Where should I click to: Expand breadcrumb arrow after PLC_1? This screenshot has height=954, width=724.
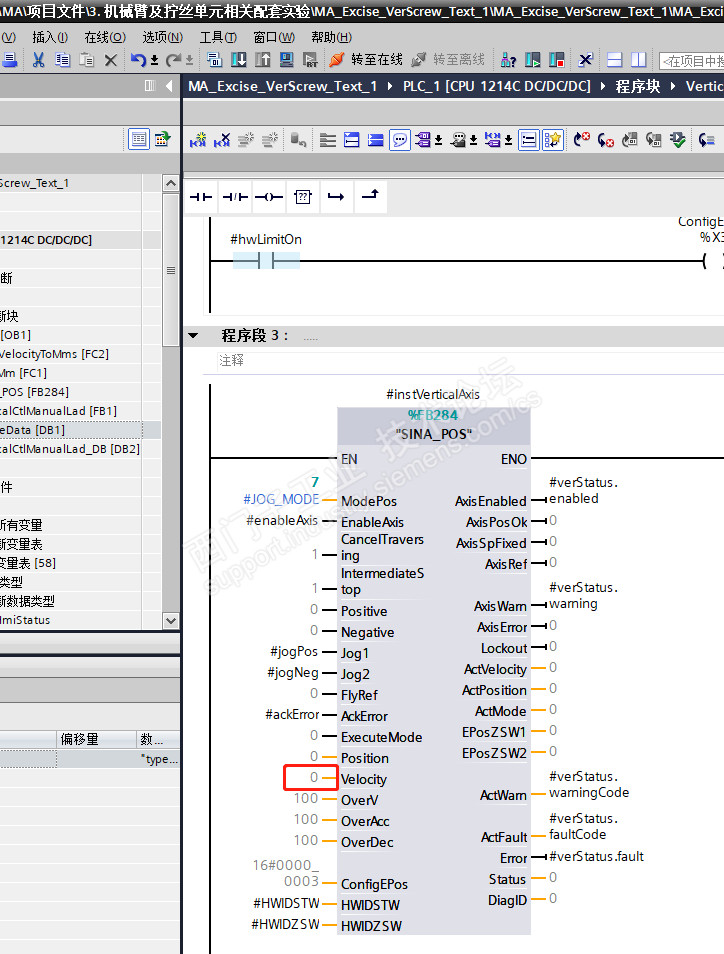(x=602, y=86)
